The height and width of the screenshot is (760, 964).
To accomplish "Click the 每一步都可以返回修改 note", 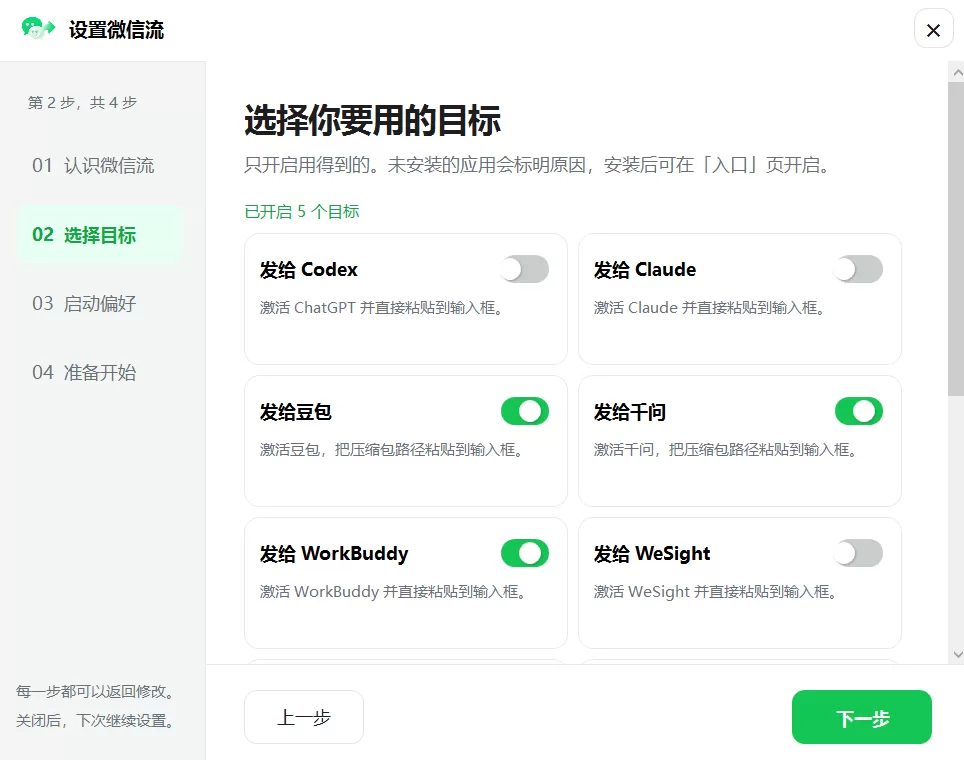I will (95, 692).
